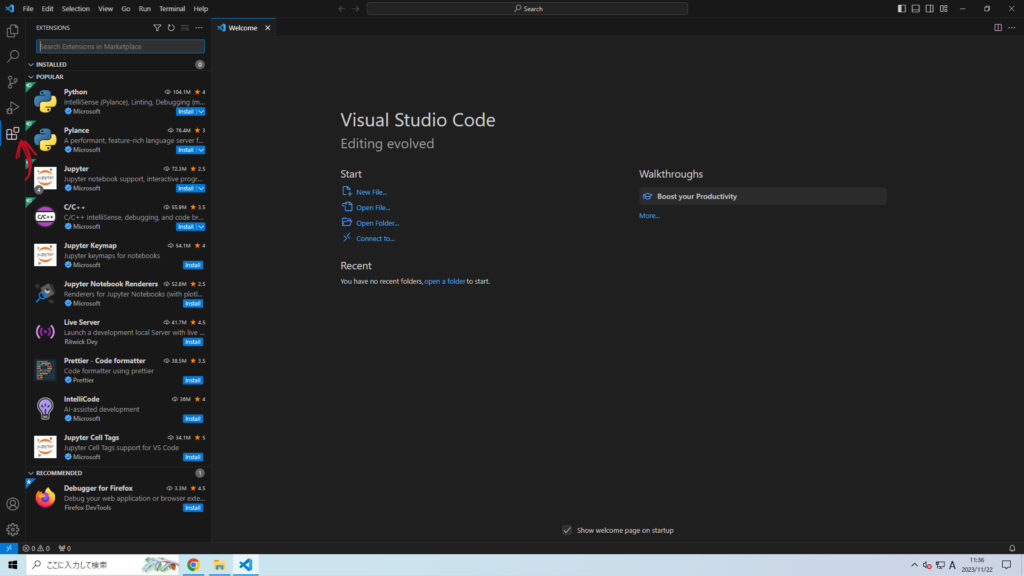The width and height of the screenshot is (1024, 576).
Task: Click the command center Search box
Action: pyautogui.click(x=527, y=8)
